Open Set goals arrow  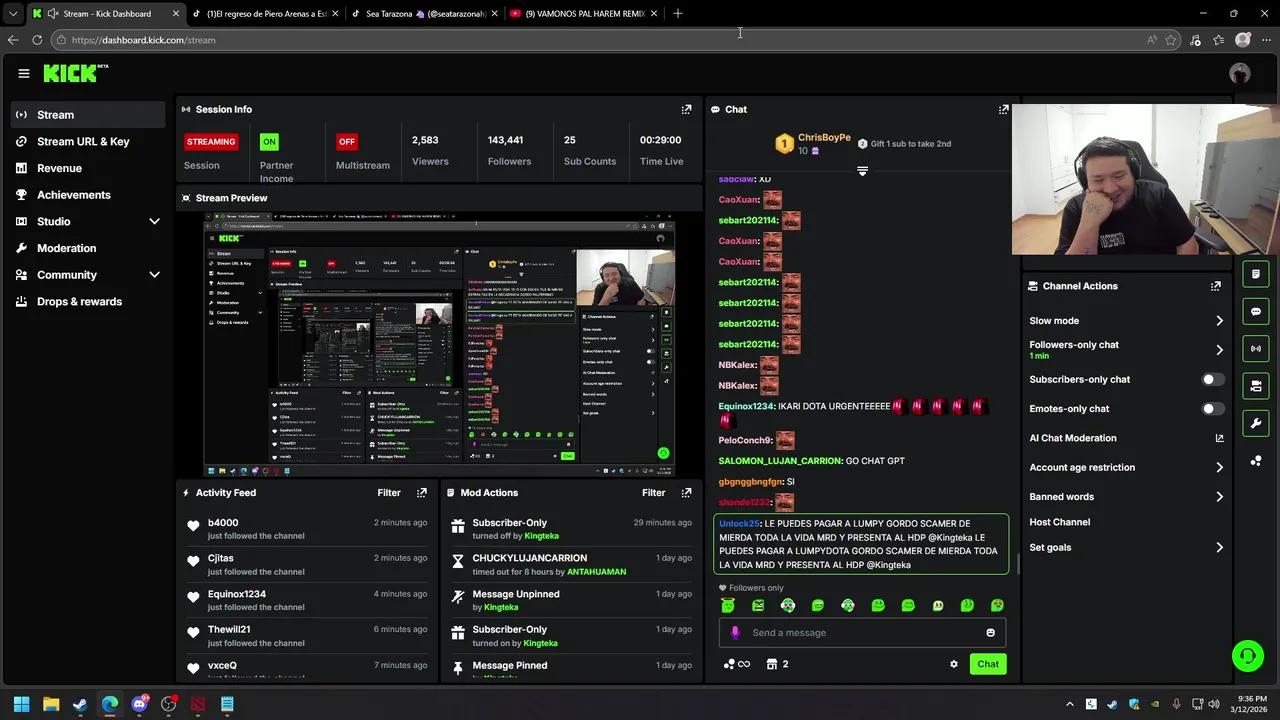(1219, 547)
